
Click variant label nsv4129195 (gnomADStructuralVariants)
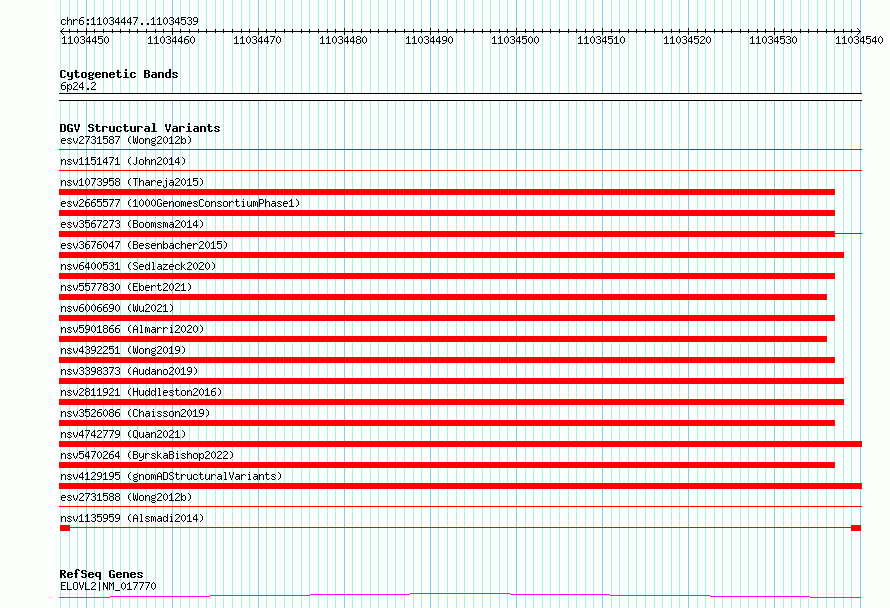[x=171, y=476]
